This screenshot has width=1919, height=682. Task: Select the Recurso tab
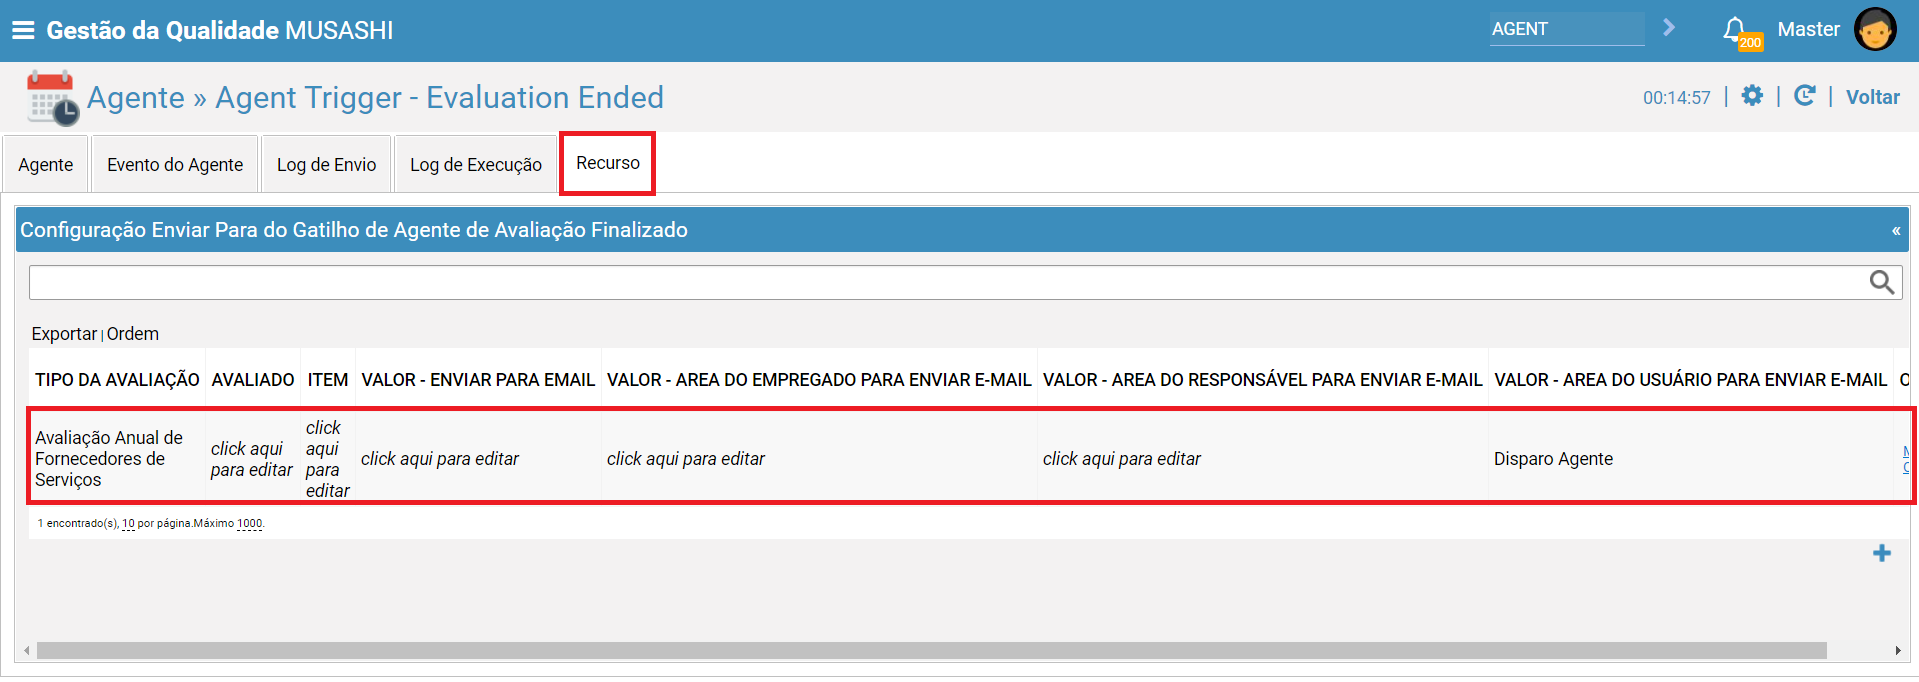608,163
